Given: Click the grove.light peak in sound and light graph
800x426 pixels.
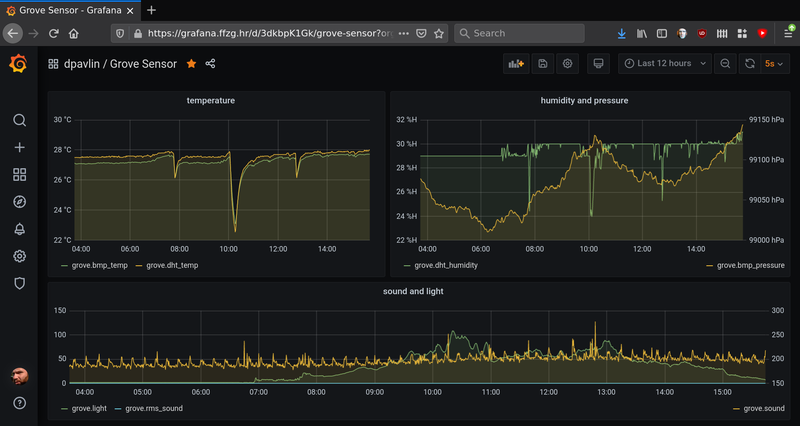Looking at the screenshot, I should coord(452,332).
